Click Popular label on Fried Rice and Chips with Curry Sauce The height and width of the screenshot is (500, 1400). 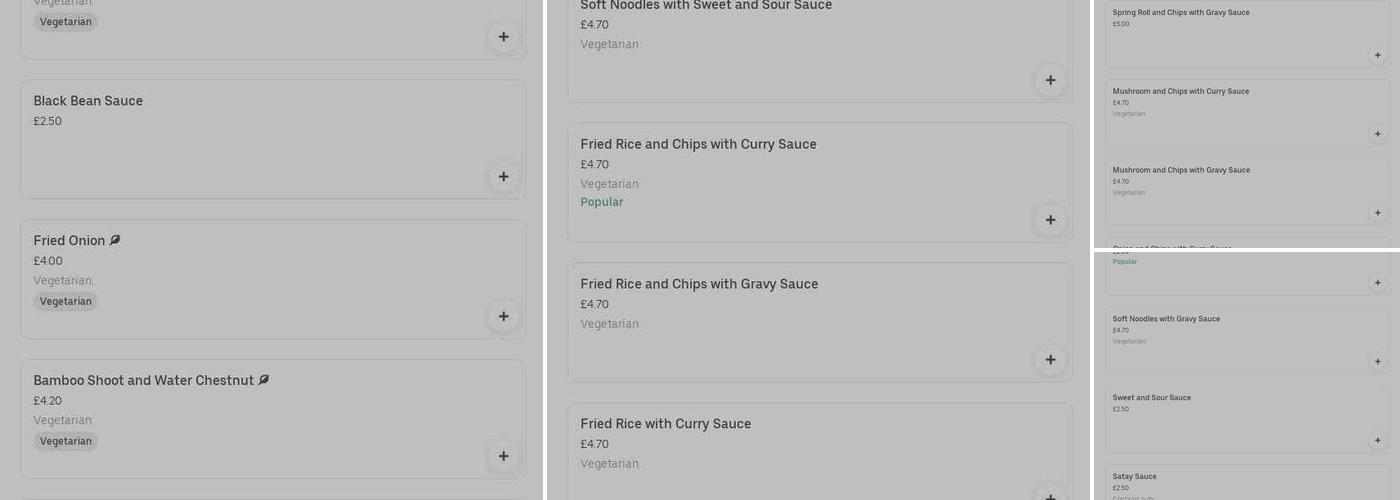coord(601,202)
